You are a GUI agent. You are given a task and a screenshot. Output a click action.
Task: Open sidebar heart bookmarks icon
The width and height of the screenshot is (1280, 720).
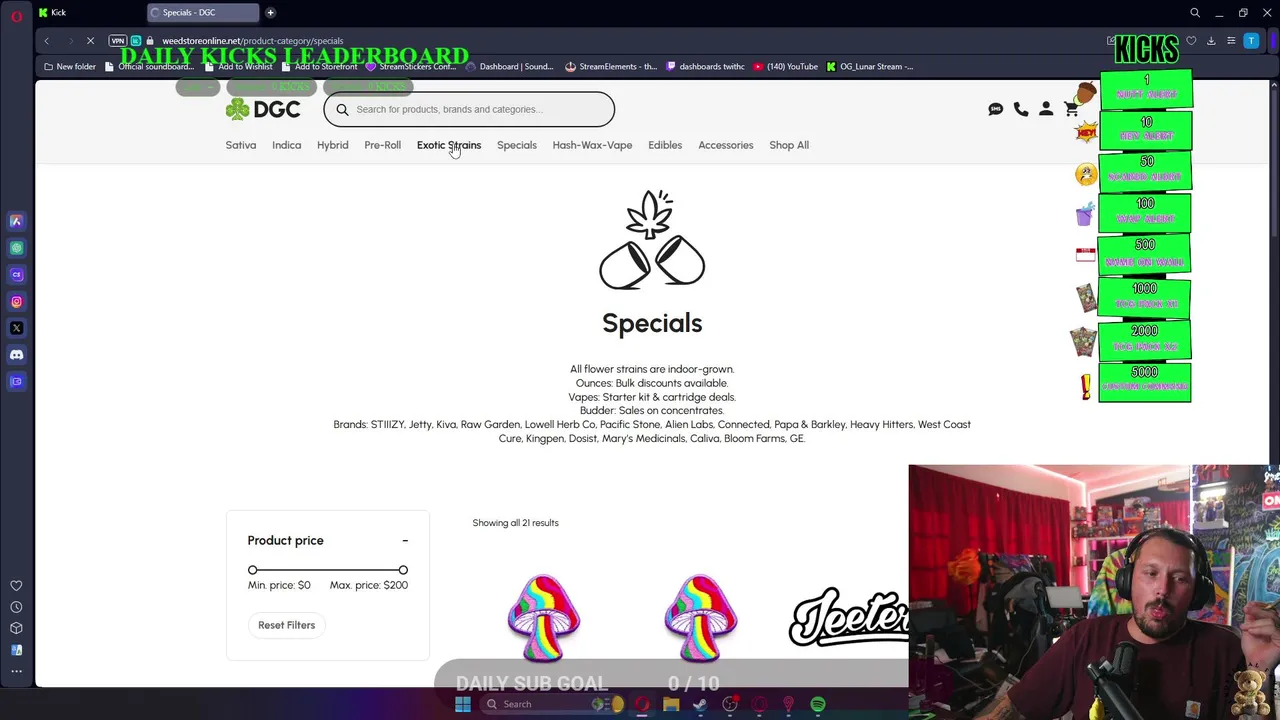tap(16, 586)
